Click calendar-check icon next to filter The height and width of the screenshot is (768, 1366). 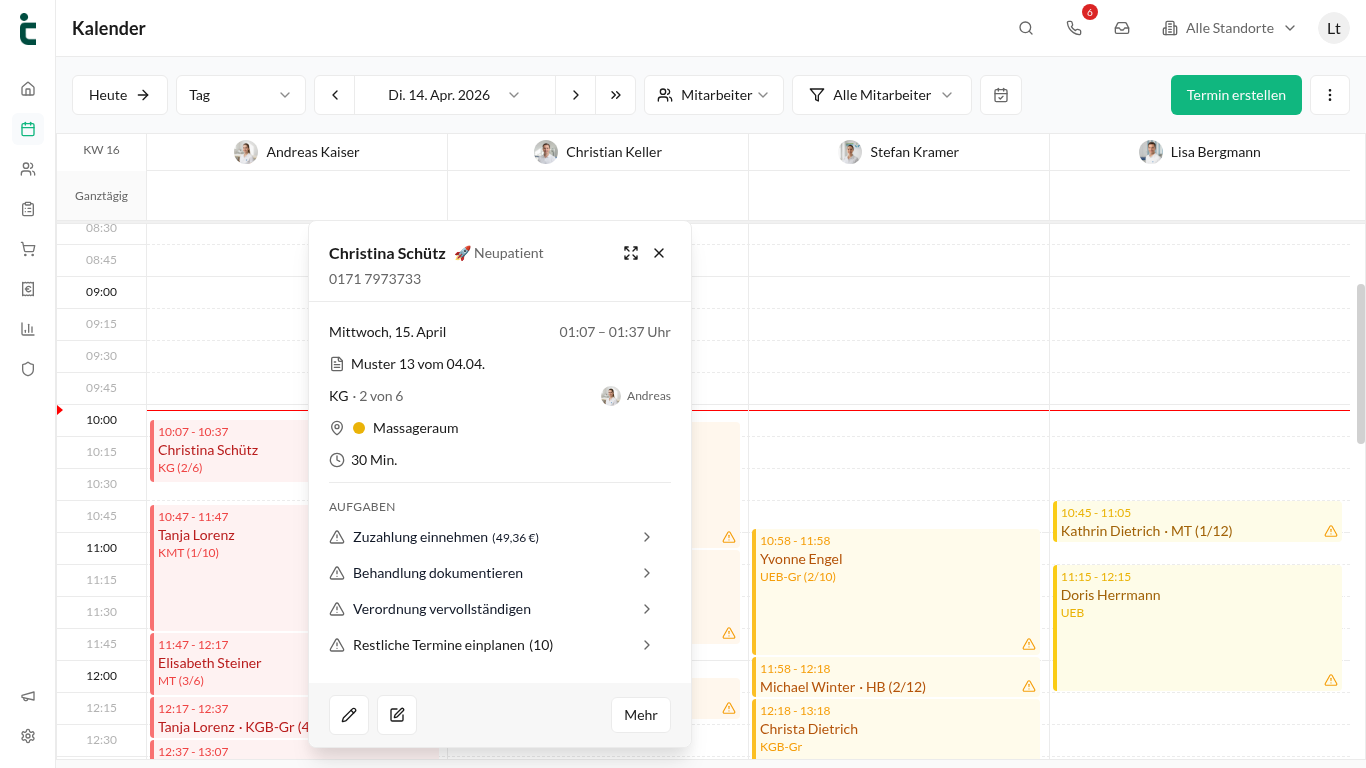[1001, 95]
